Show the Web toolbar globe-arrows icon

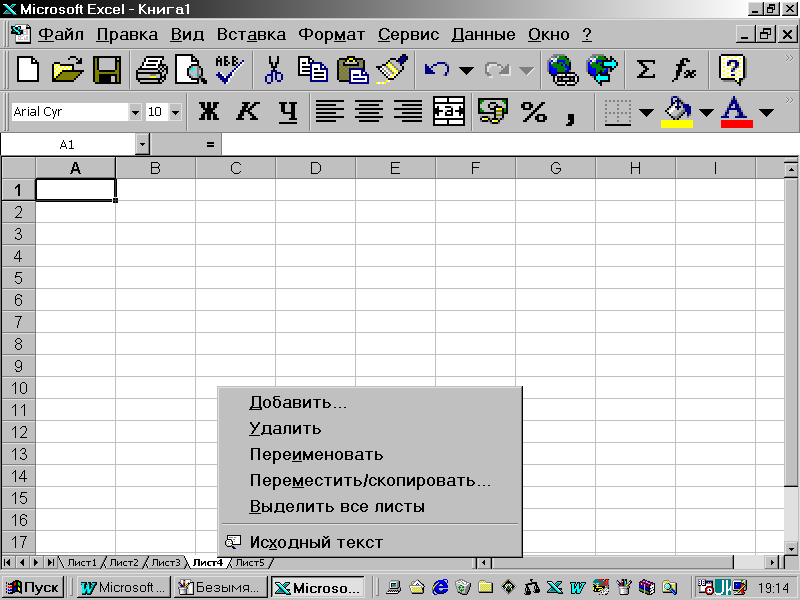click(x=602, y=69)
